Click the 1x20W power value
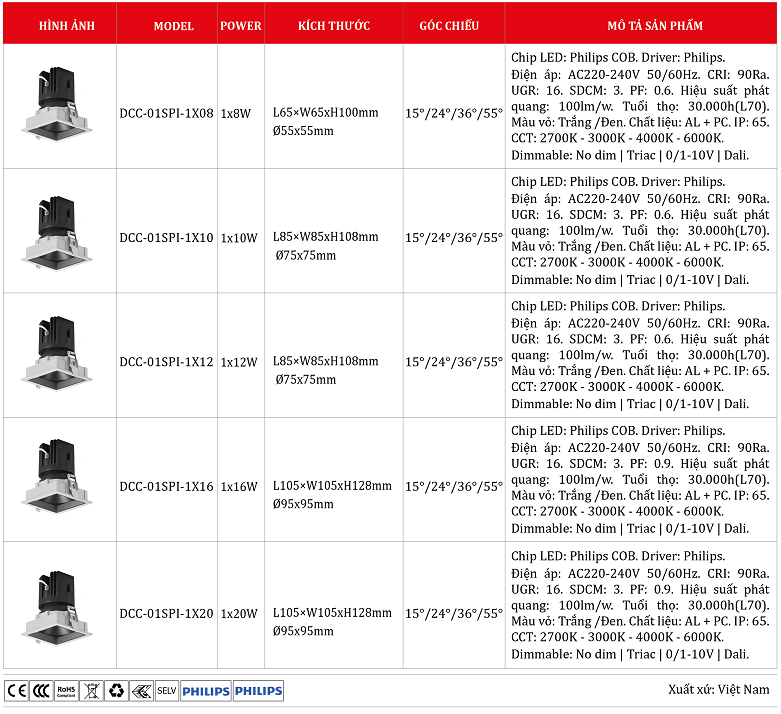The height and width of the screenshot is (714, 781). [x=239, y=613]
